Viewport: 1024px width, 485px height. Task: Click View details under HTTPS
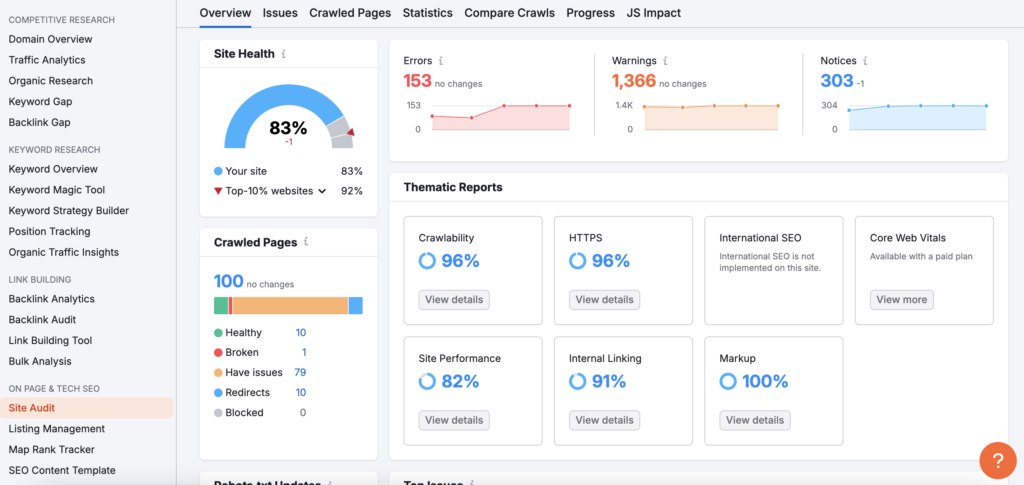(x=604, y=300)
